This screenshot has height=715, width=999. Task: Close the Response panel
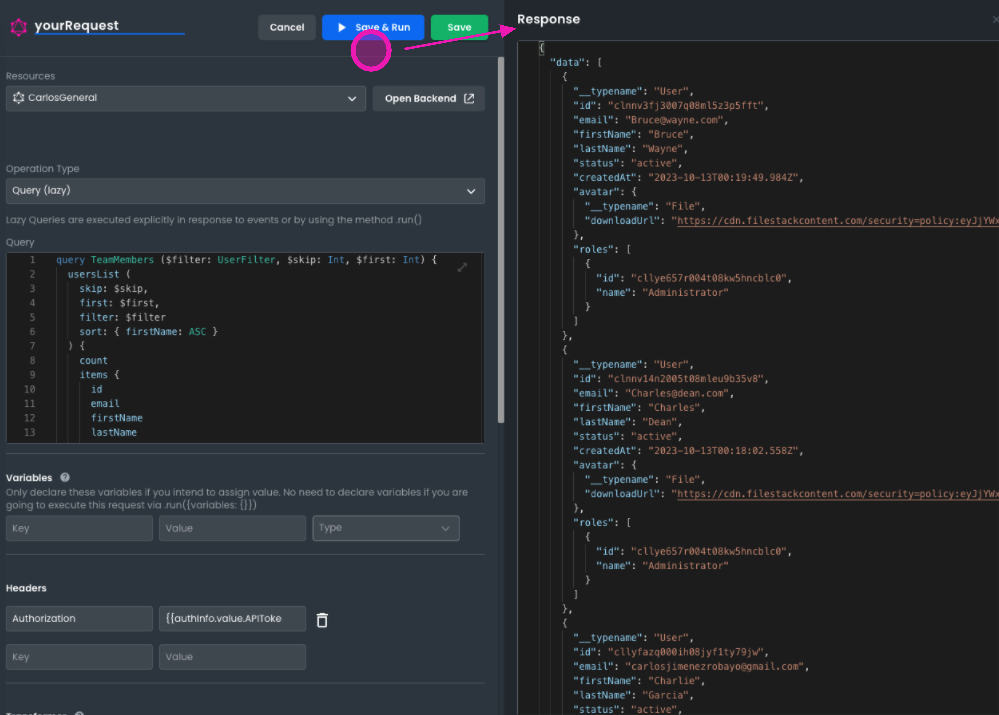click(994, 20)
